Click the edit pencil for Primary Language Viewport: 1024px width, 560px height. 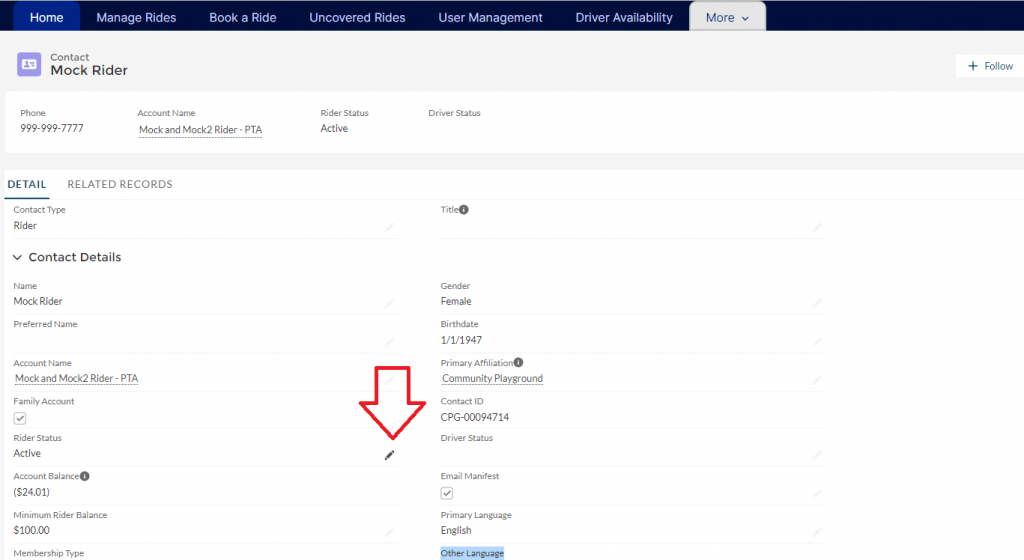coord(817,532)
